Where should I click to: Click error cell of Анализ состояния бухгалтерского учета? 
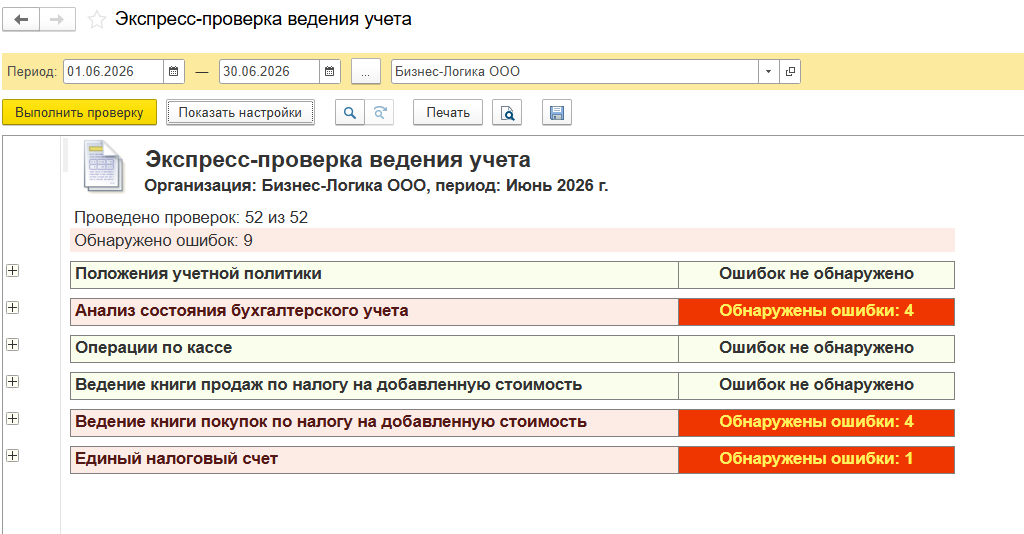pyautogui.click(x=816, y=312)
